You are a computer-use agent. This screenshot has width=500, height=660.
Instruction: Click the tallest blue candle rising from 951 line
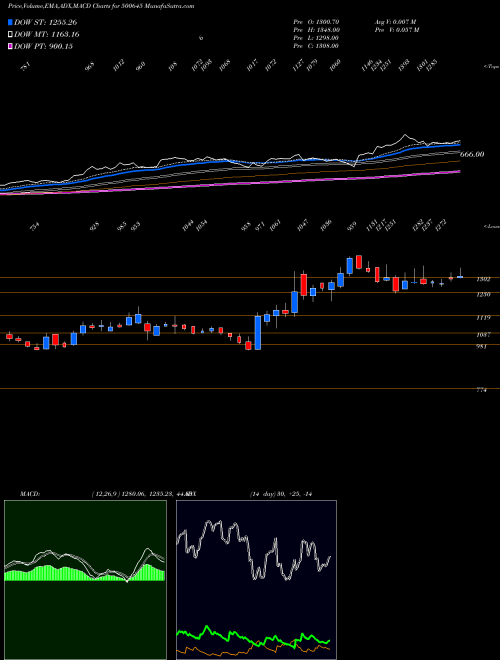(258, 333)
